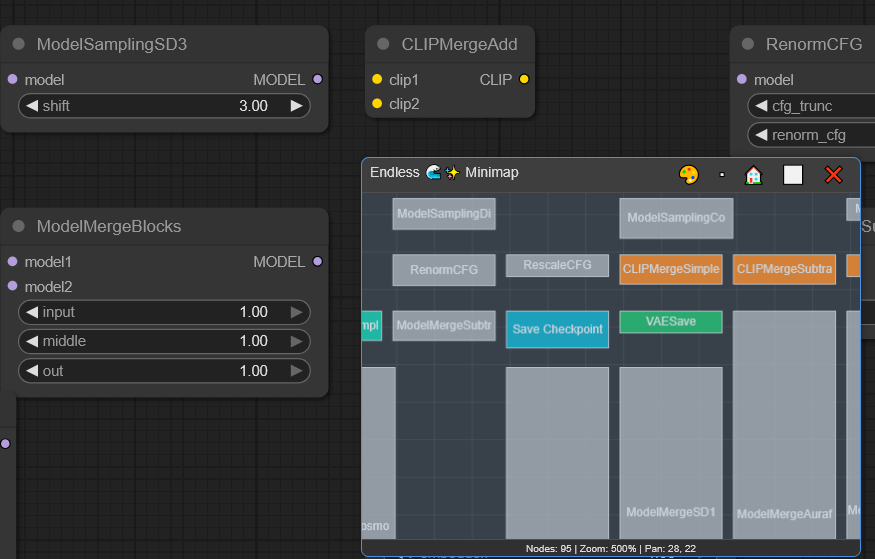Close the Endless Minimap panel
Screen dimensions: 875x559
tap(833, 174)
